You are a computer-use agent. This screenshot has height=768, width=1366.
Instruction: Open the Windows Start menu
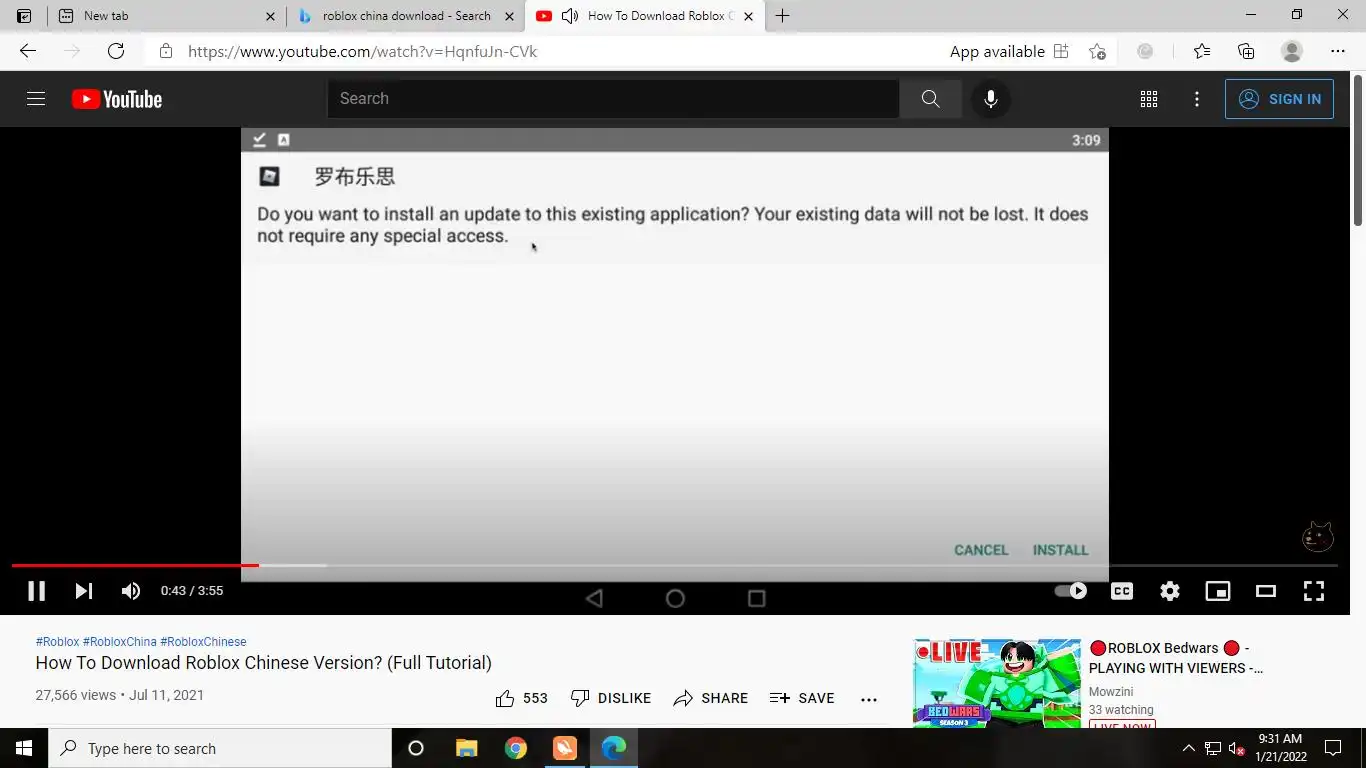[x=24, y=748]
